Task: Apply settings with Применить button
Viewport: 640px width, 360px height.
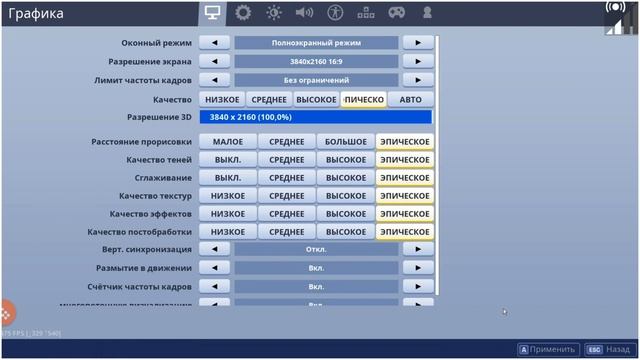Action: [549, 349]
